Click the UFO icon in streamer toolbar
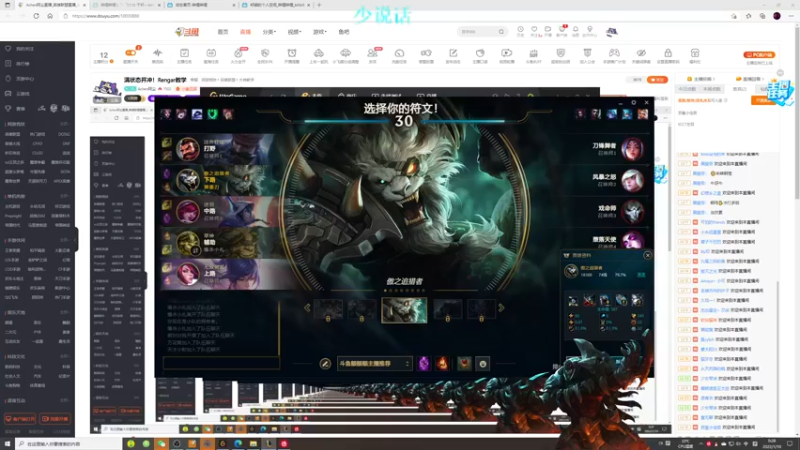 (345, 53)
